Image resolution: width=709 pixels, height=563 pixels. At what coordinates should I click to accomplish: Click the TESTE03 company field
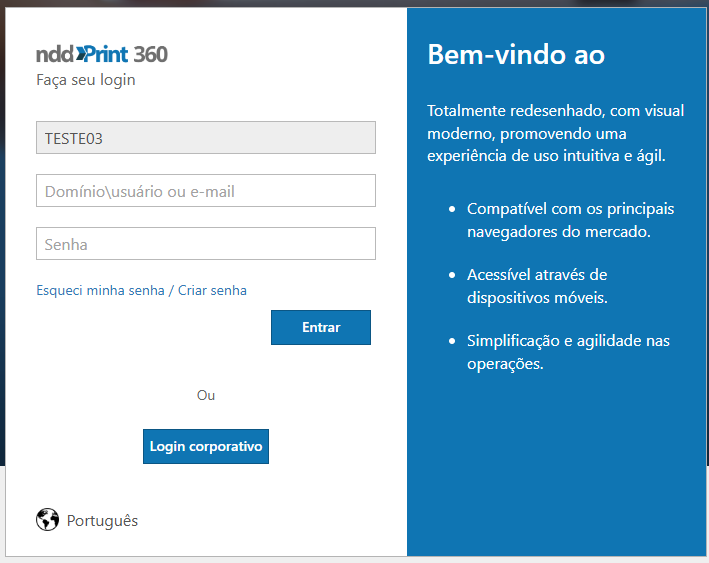205,138
